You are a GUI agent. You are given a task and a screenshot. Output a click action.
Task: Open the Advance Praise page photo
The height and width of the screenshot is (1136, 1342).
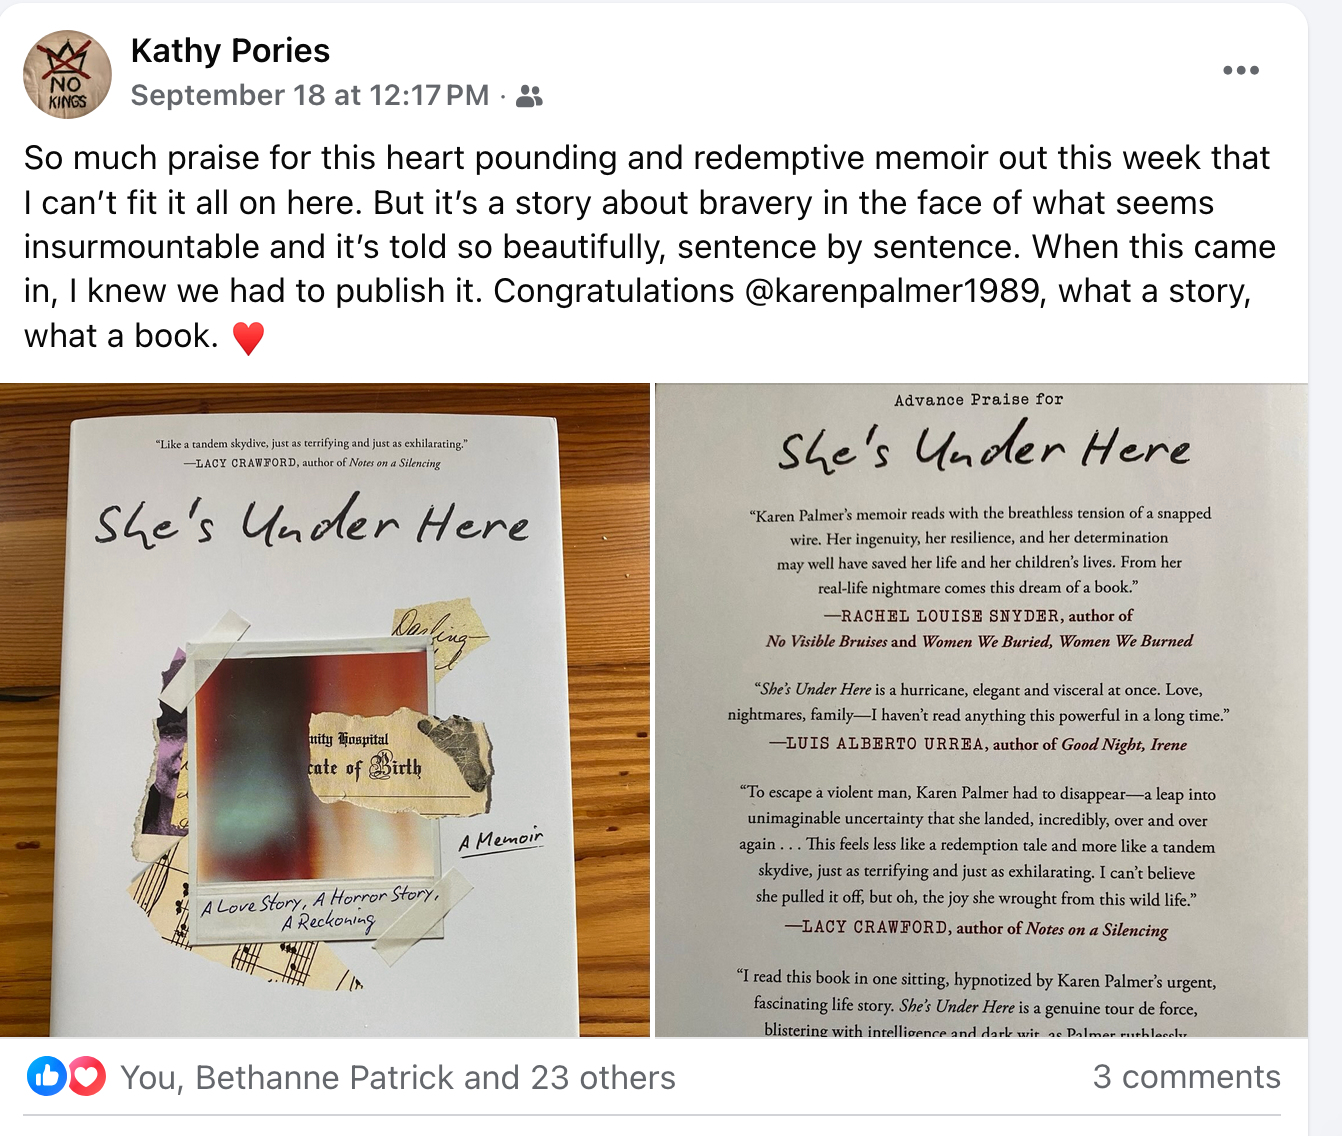pyautogui.click(x=981, y=710)
